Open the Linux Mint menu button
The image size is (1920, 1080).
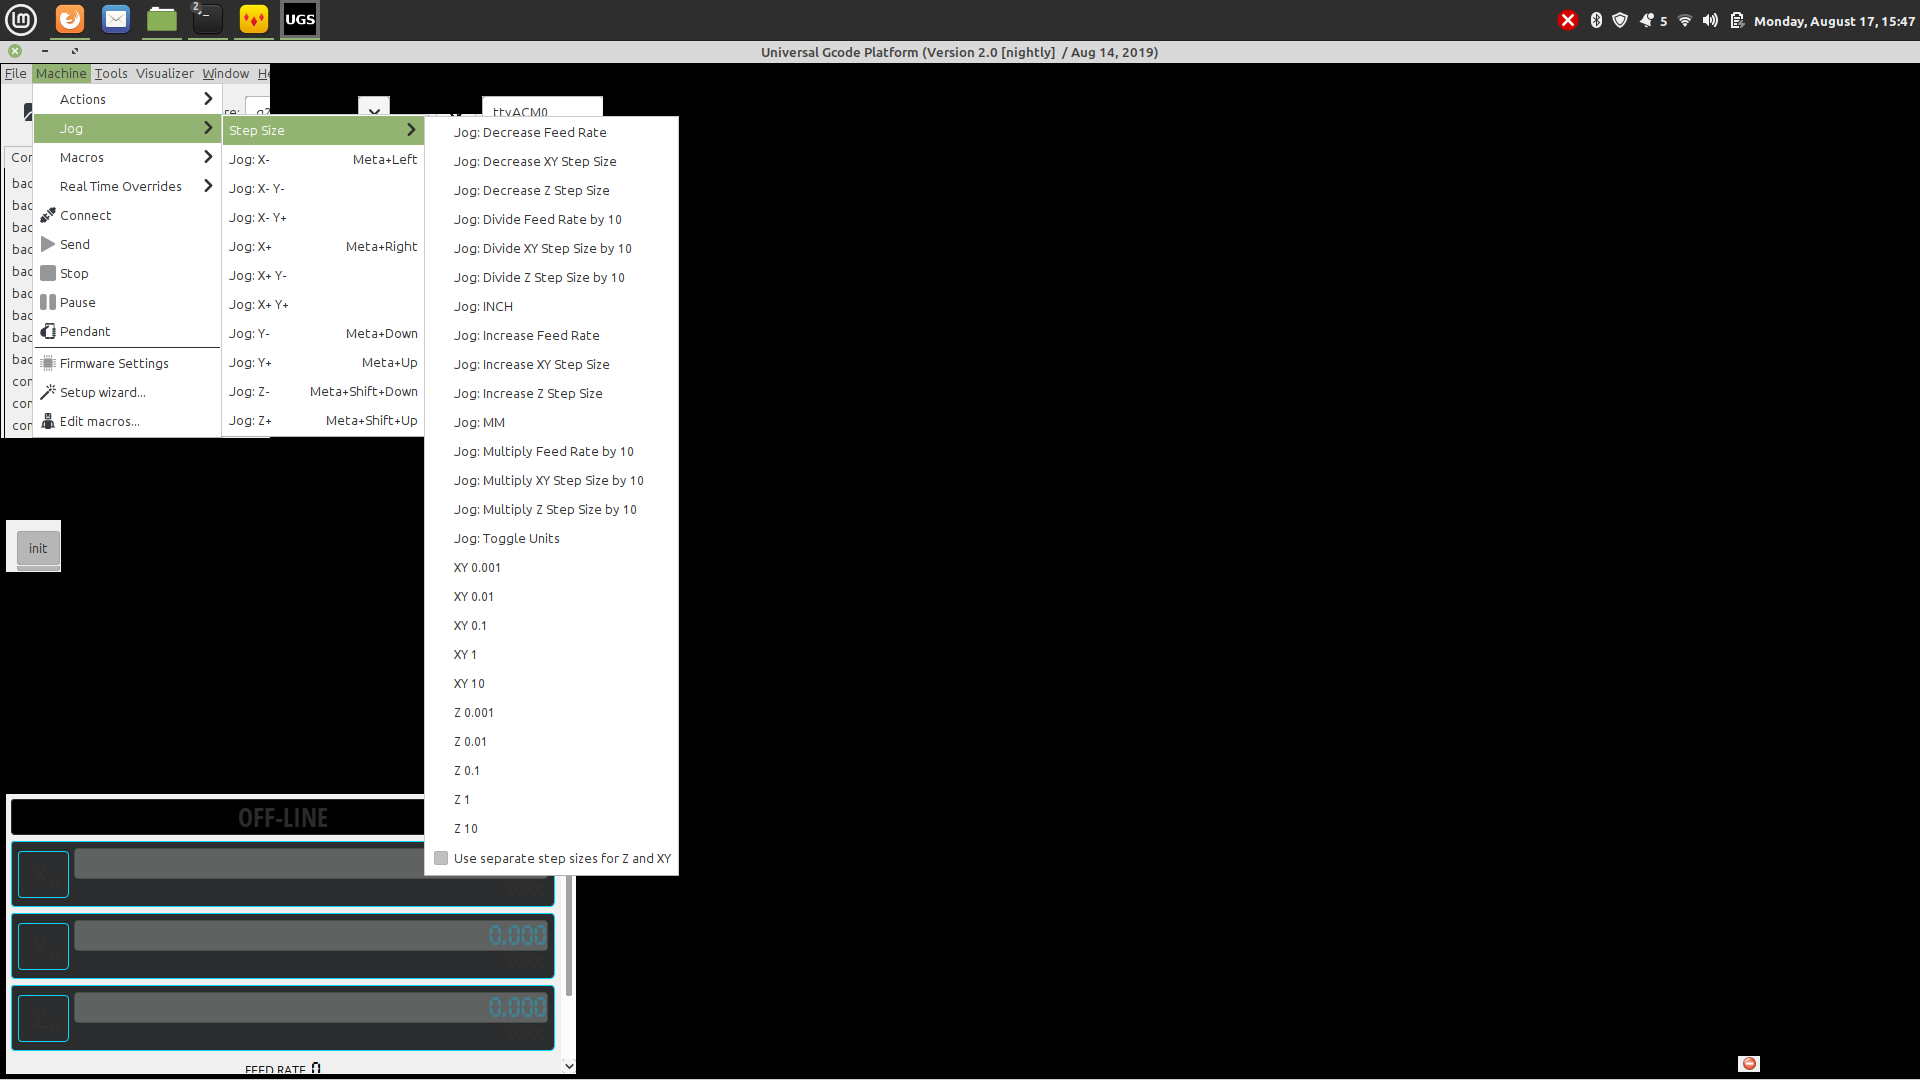21,19
